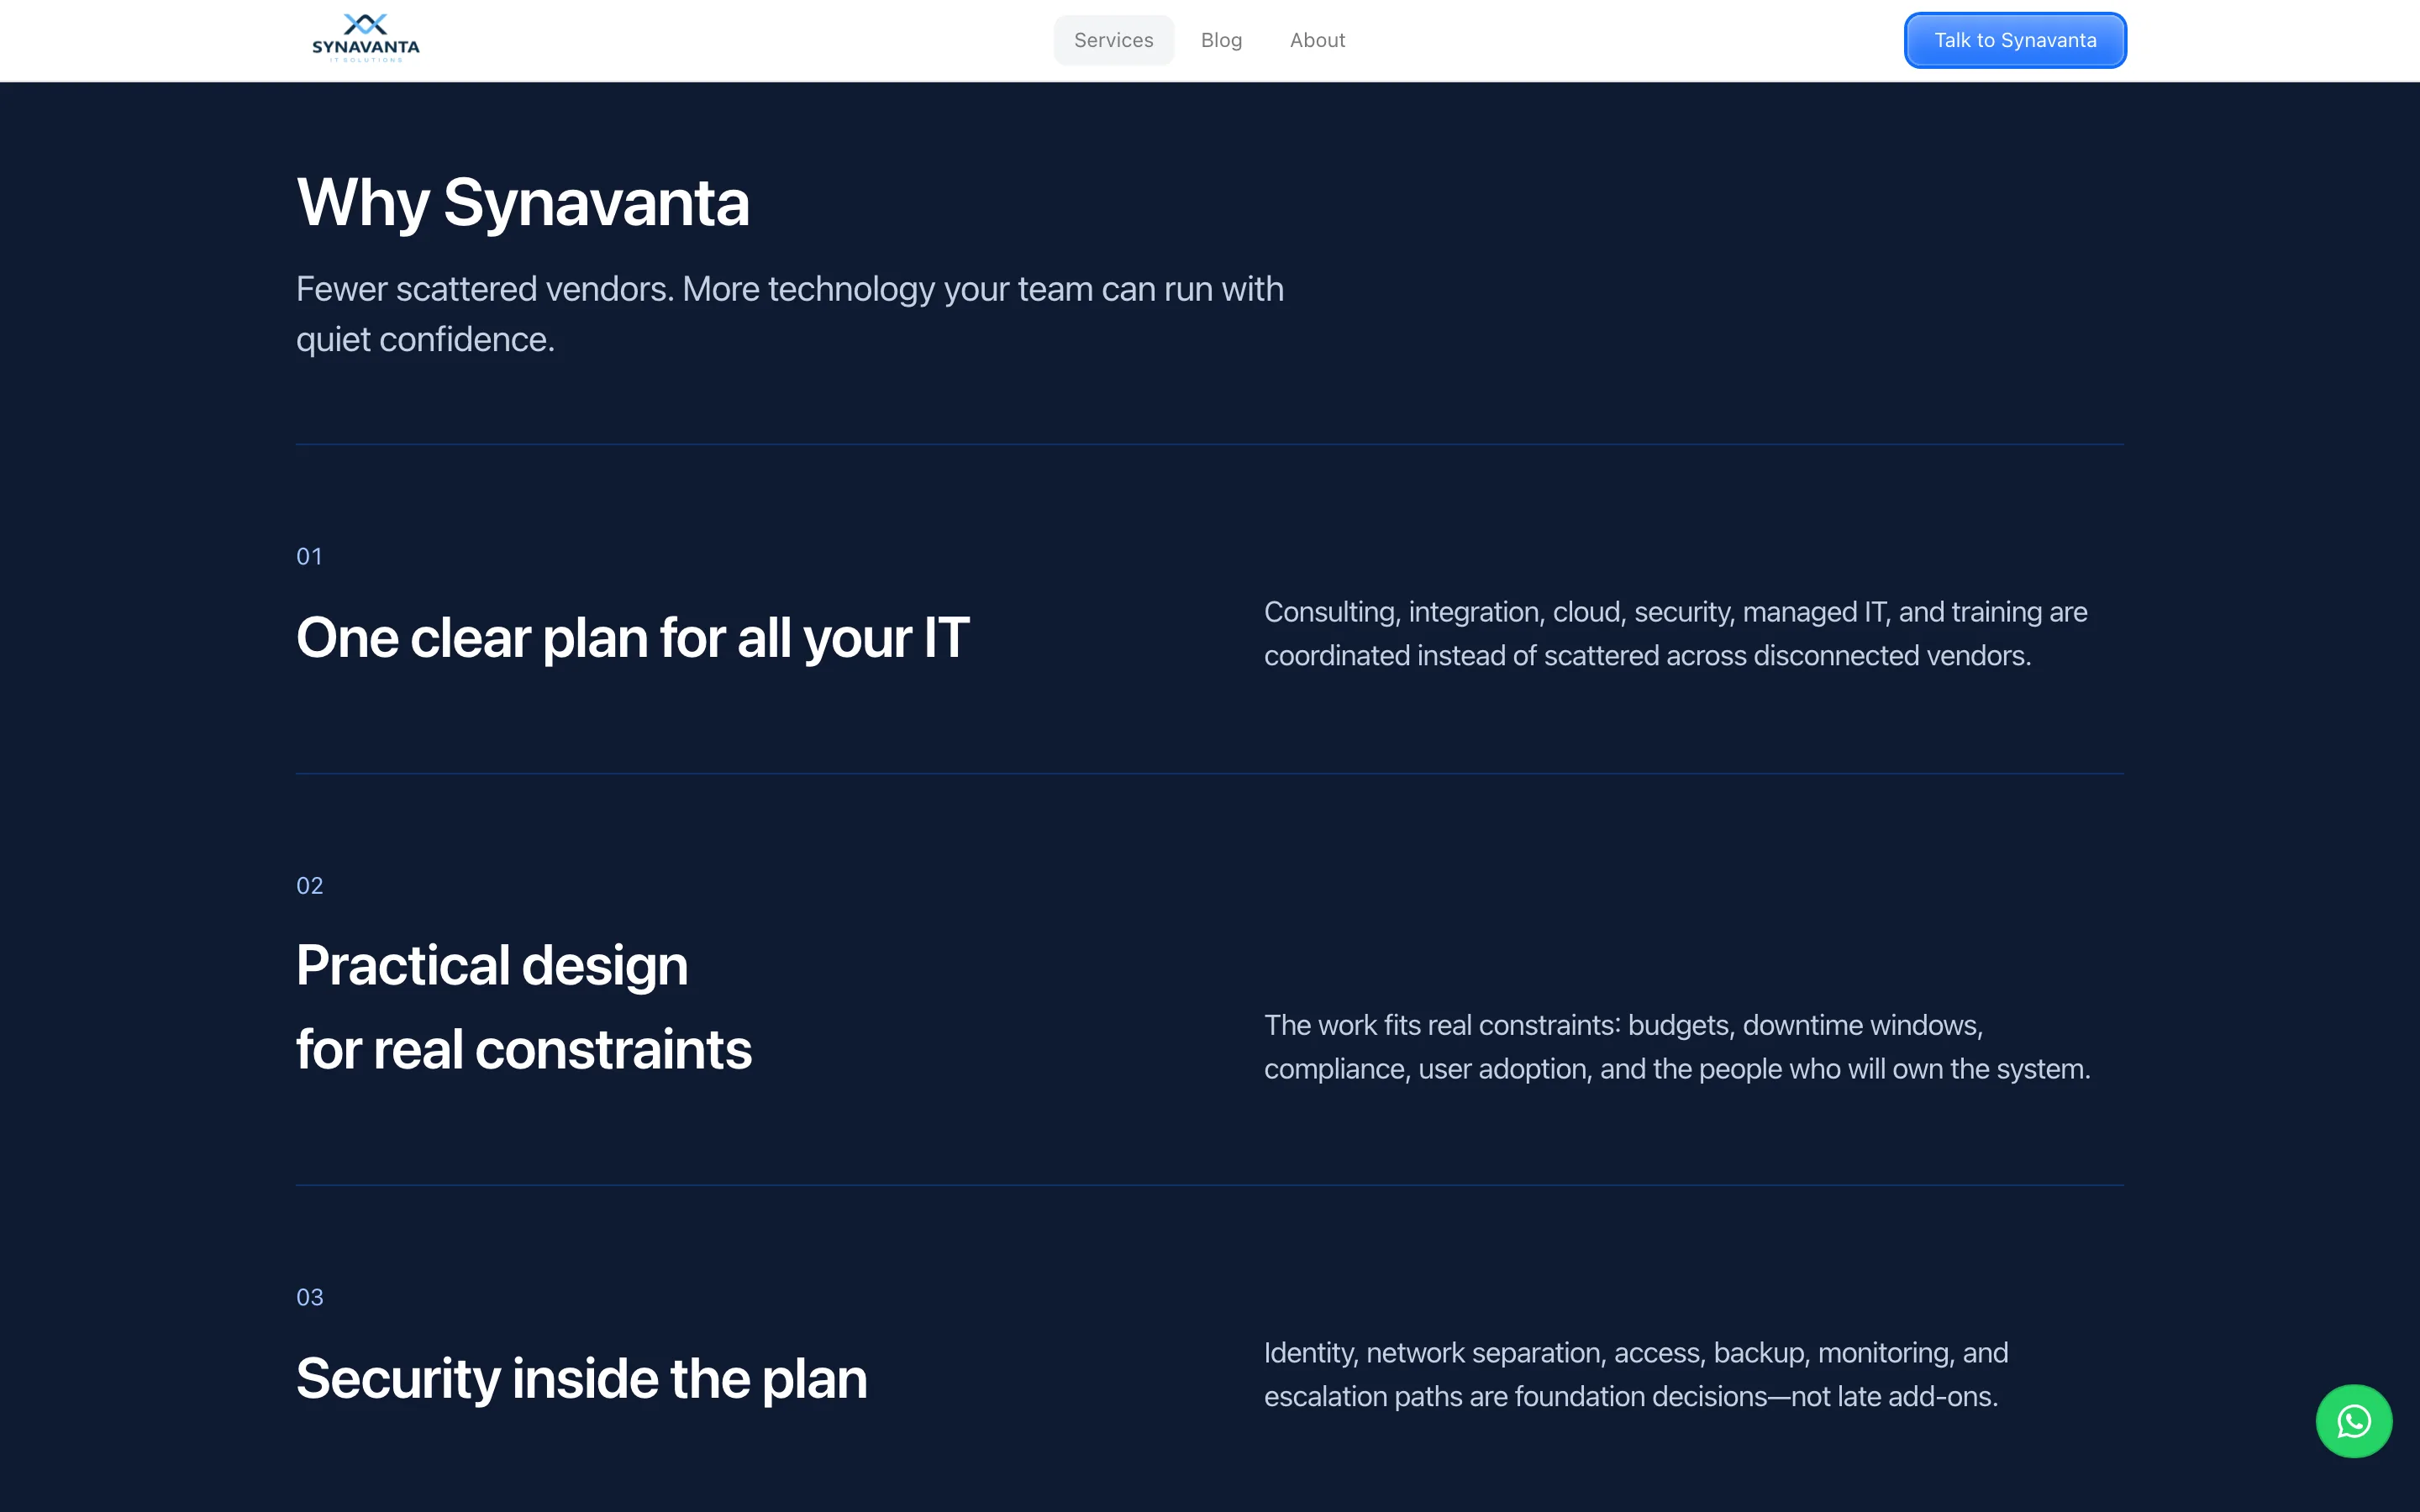Image resolution: width=2420 pixels, height=1512 pixels.
Task: Click the number label 02
Action: coord(309,885)
